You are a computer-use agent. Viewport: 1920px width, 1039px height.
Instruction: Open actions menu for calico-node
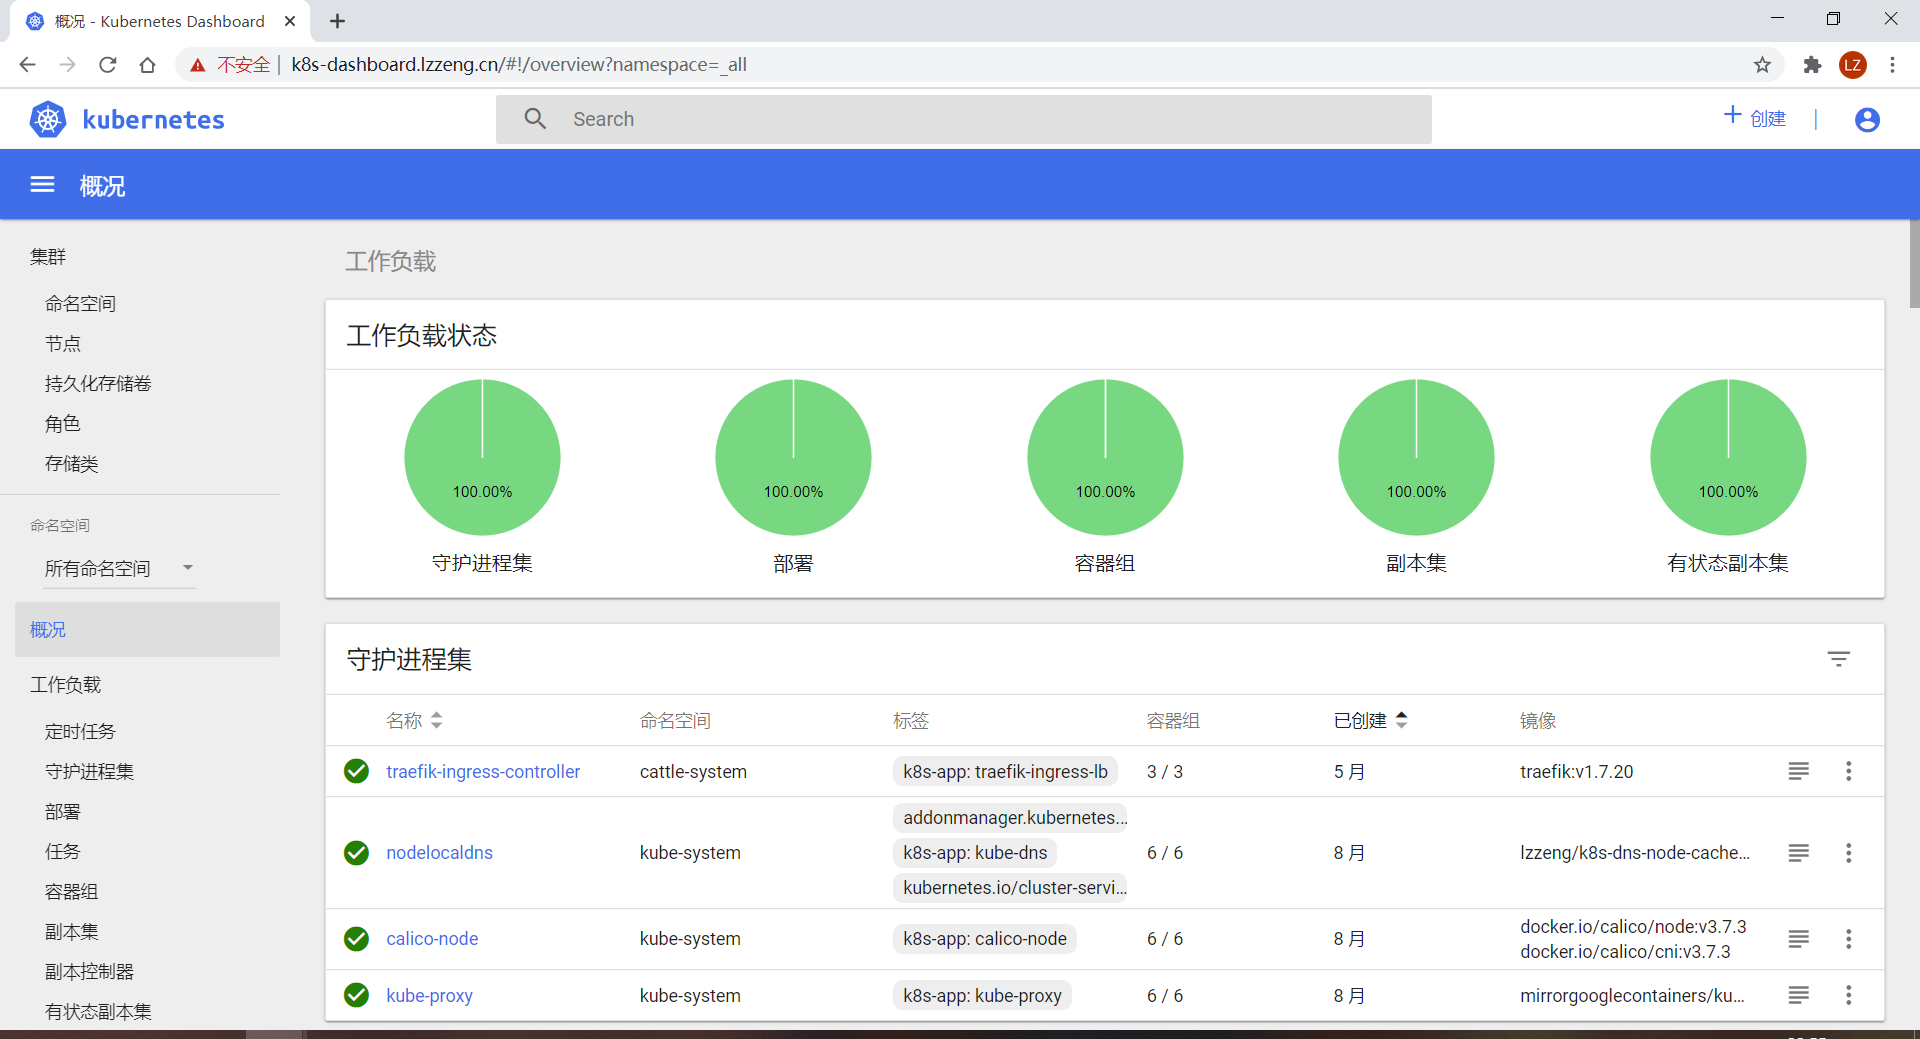pyautogui.click(x=1848, y=939)
